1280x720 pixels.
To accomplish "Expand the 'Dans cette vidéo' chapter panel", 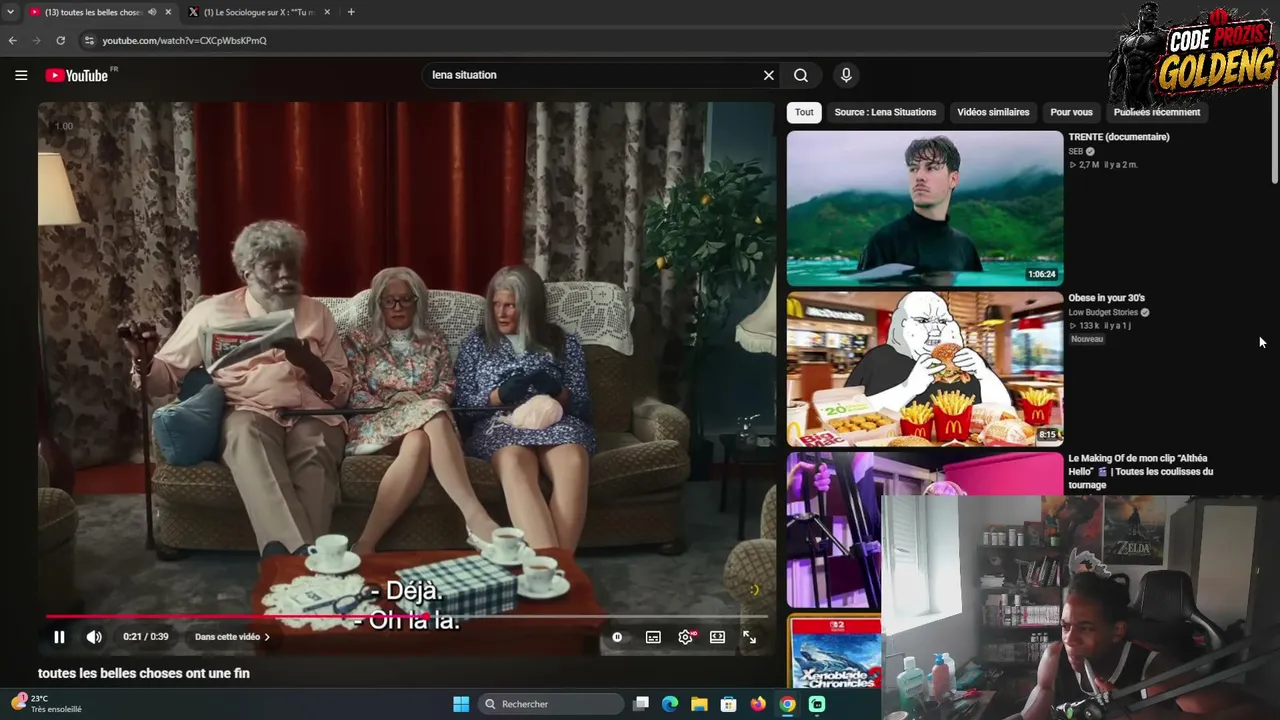I will [232, 637].
